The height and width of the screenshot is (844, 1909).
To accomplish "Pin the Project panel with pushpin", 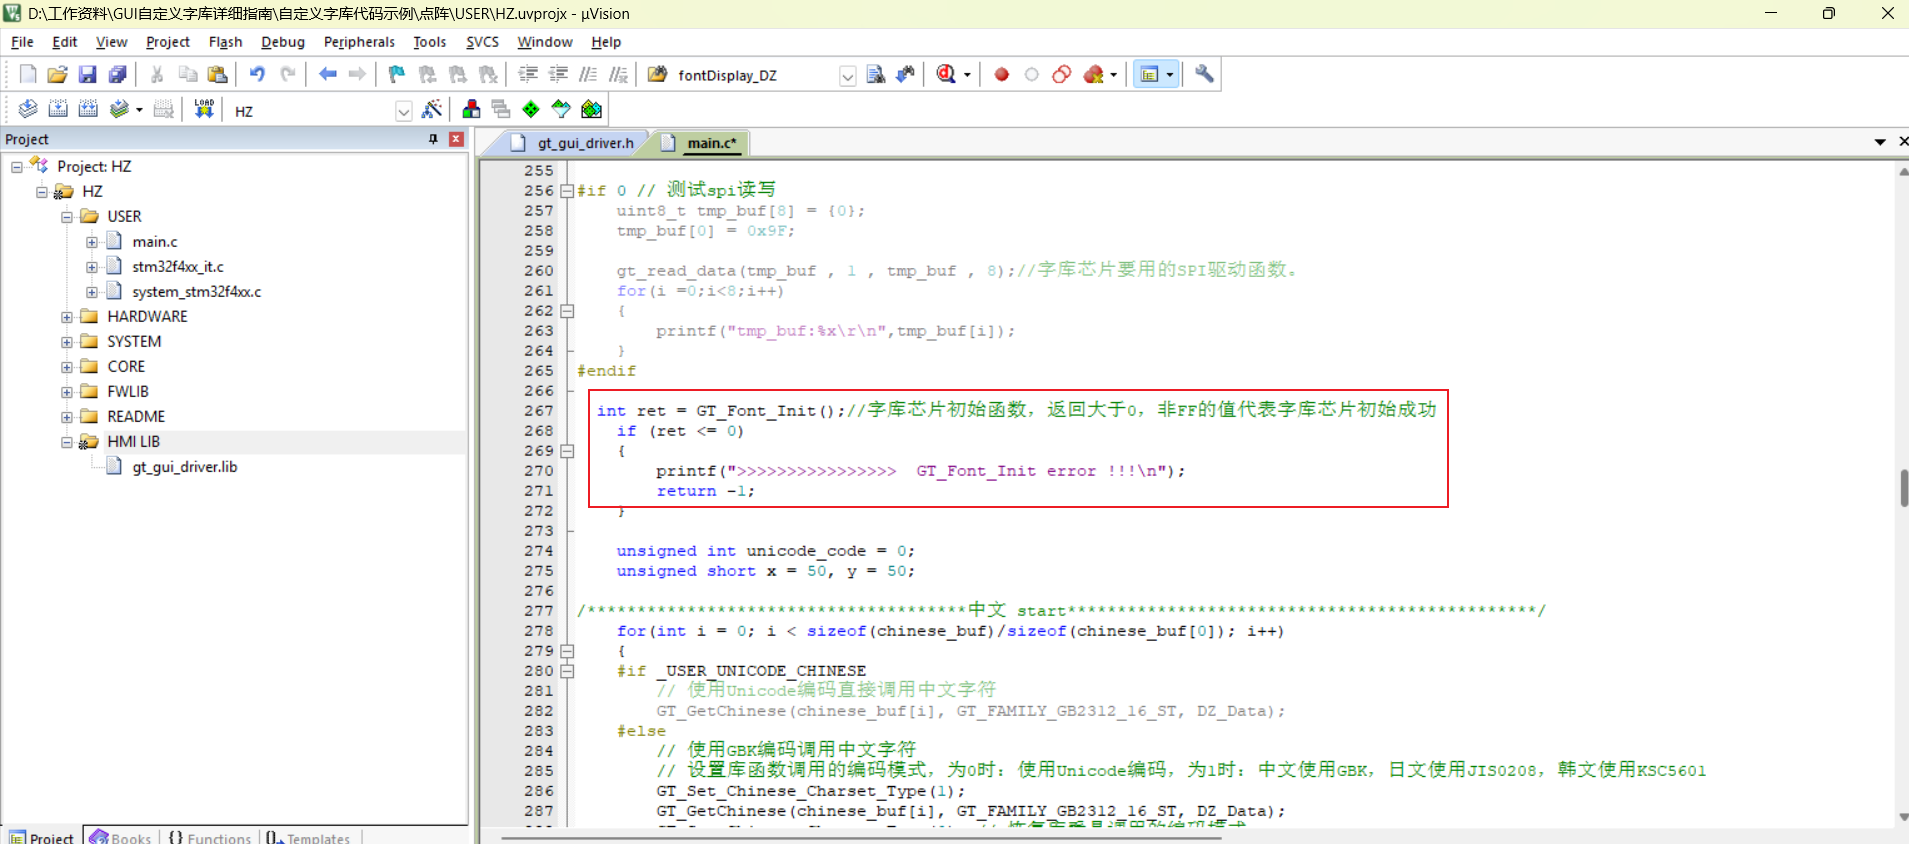I will (433, 139).
